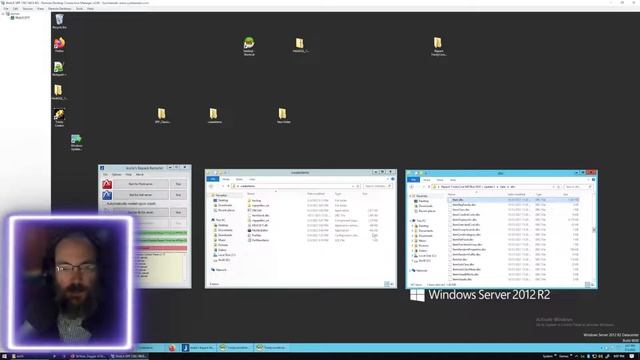Click the second Stop button in restarter
This screenshot has height=360, width=640.
(x=178, y=195)
